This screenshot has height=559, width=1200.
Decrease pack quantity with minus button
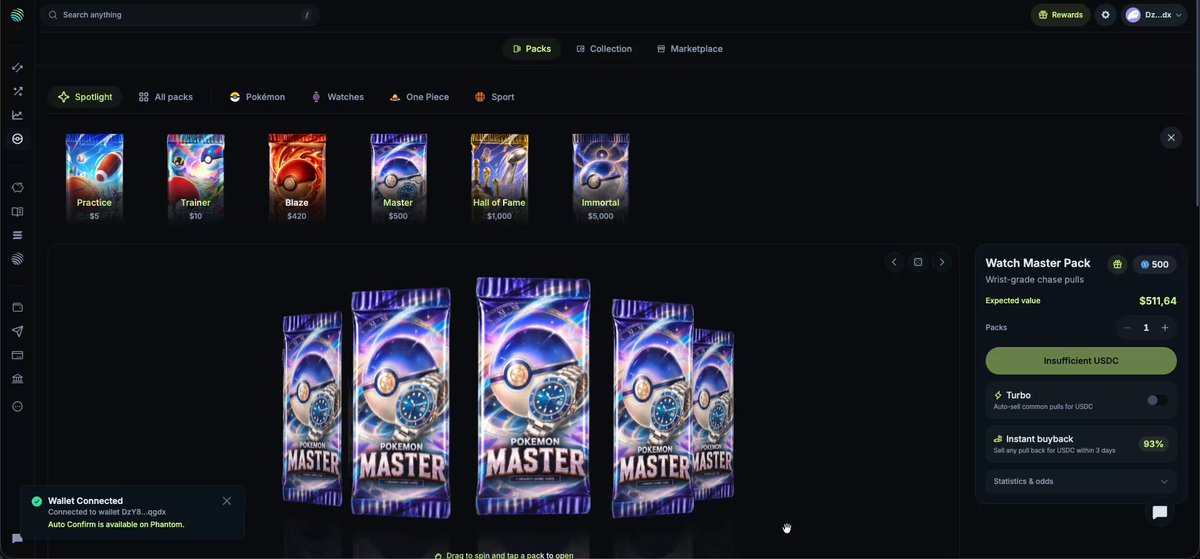coord(1127,328)
